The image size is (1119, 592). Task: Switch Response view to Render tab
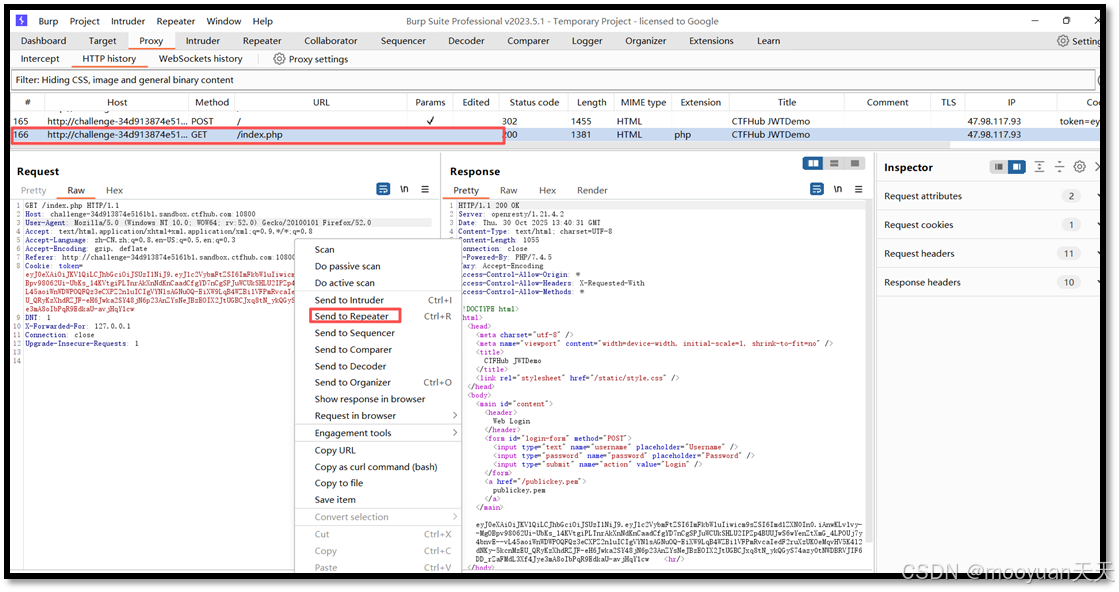[x=592, y=190]
